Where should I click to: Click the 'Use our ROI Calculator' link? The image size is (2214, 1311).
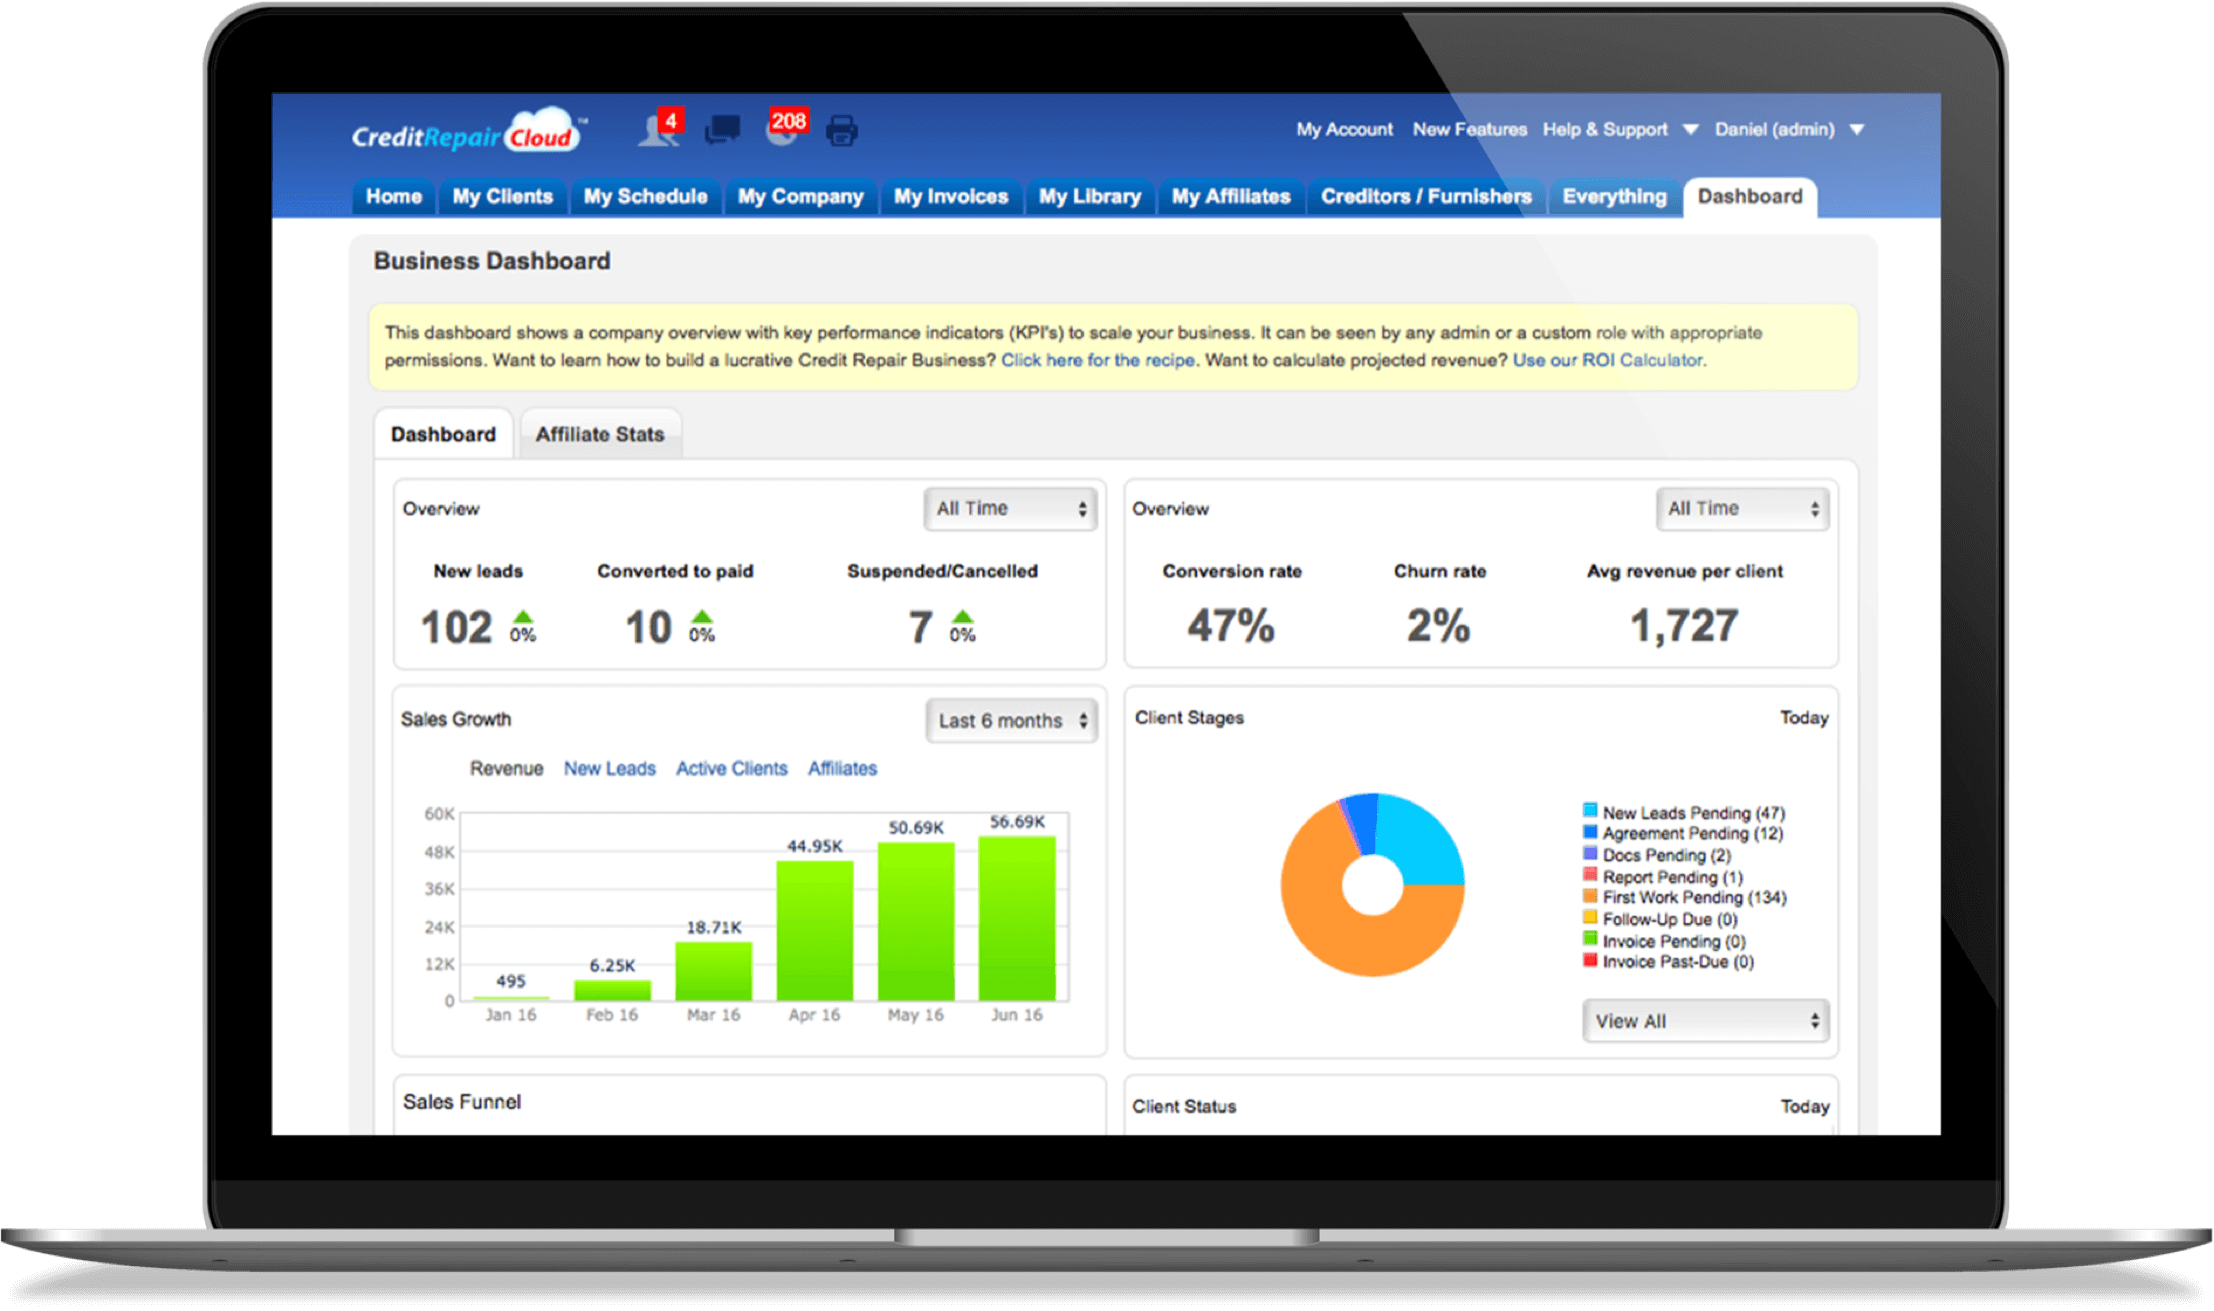(1608, 360)
